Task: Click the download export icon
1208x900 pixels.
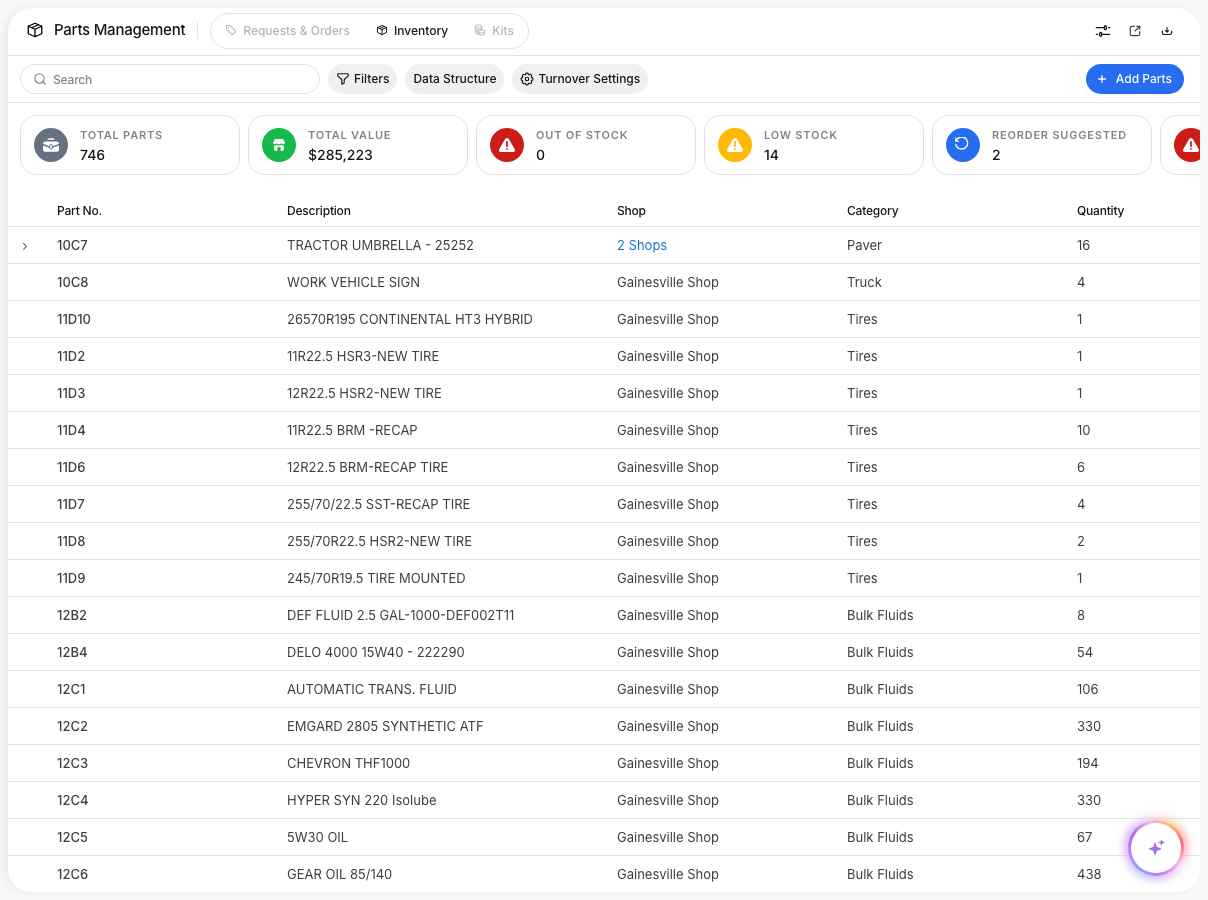Action: tap(1167, 31)
